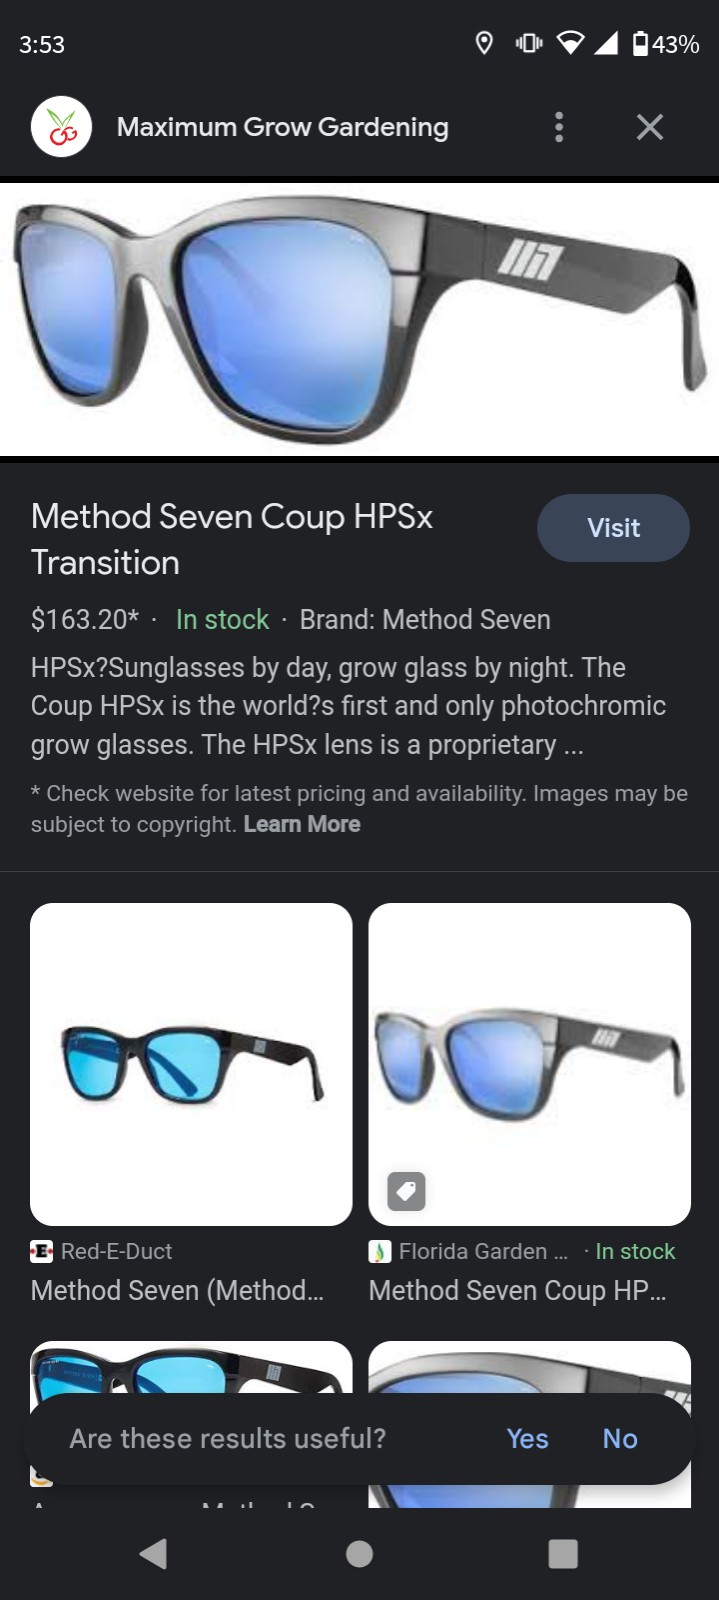Answer Yes to results useful prompt

(527, 1438)
